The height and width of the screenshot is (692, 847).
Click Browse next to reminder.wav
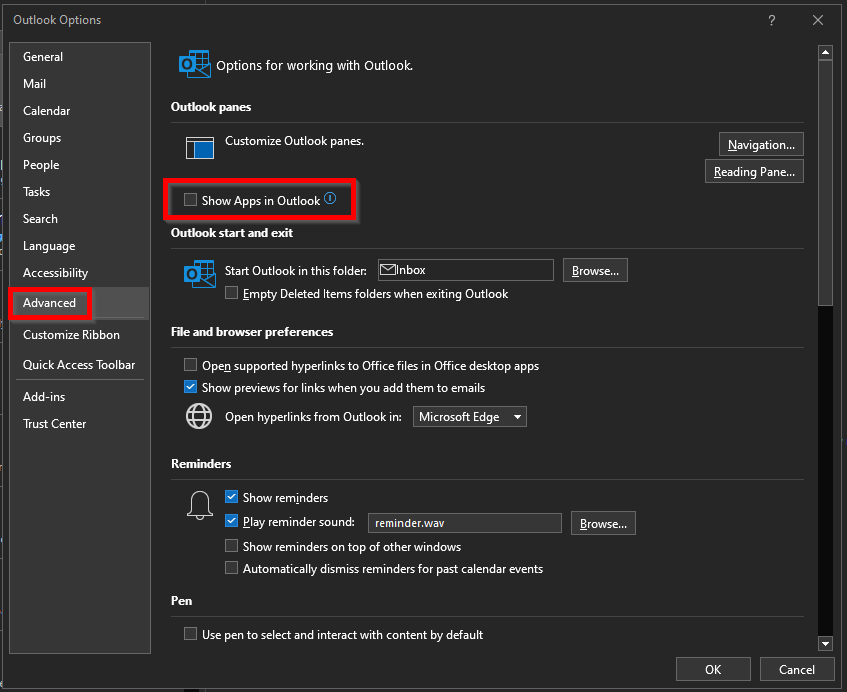(x=603, y=523)
